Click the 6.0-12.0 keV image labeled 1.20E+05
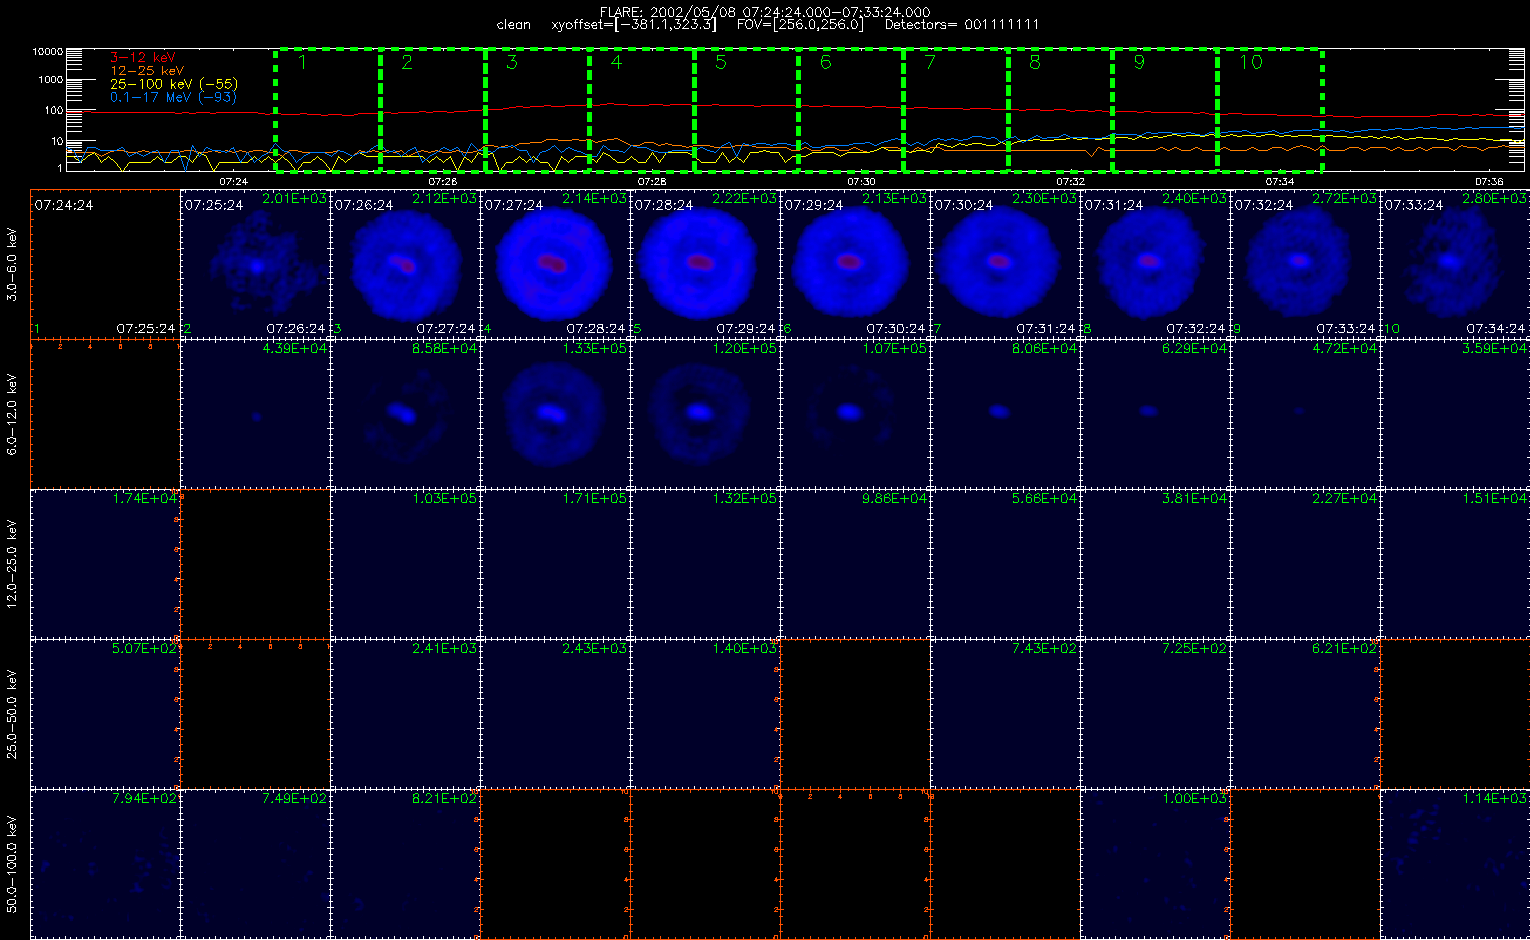 (x=705, y=413)
